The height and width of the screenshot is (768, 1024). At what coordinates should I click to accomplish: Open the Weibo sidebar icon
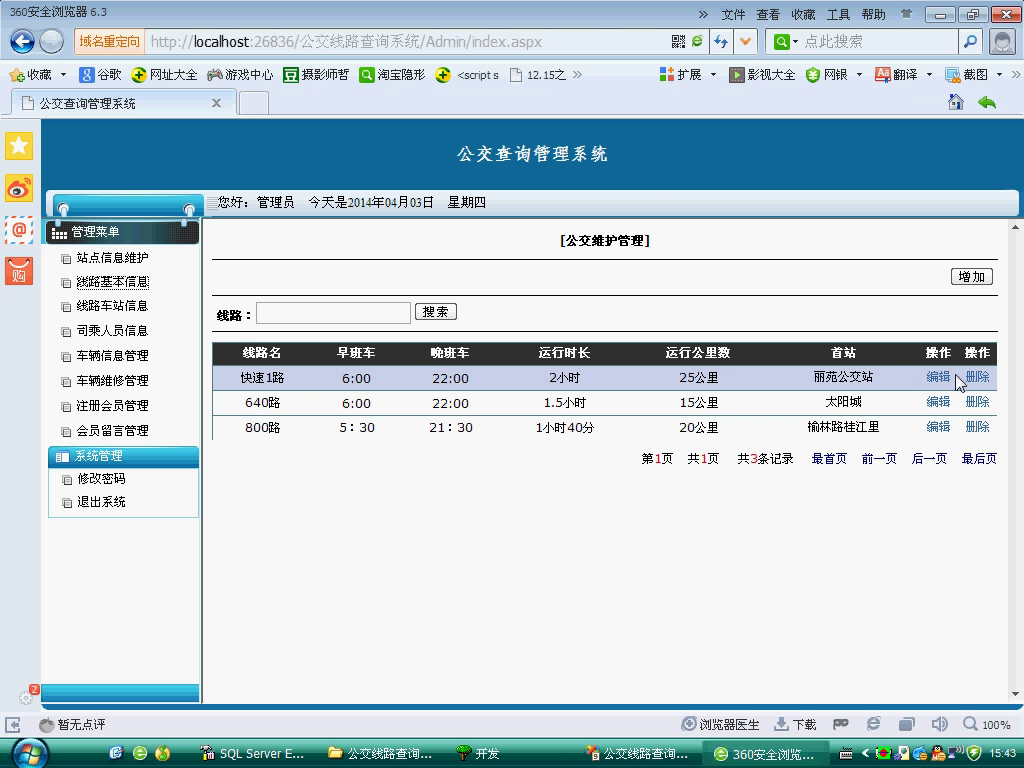(x=19, y=187)
